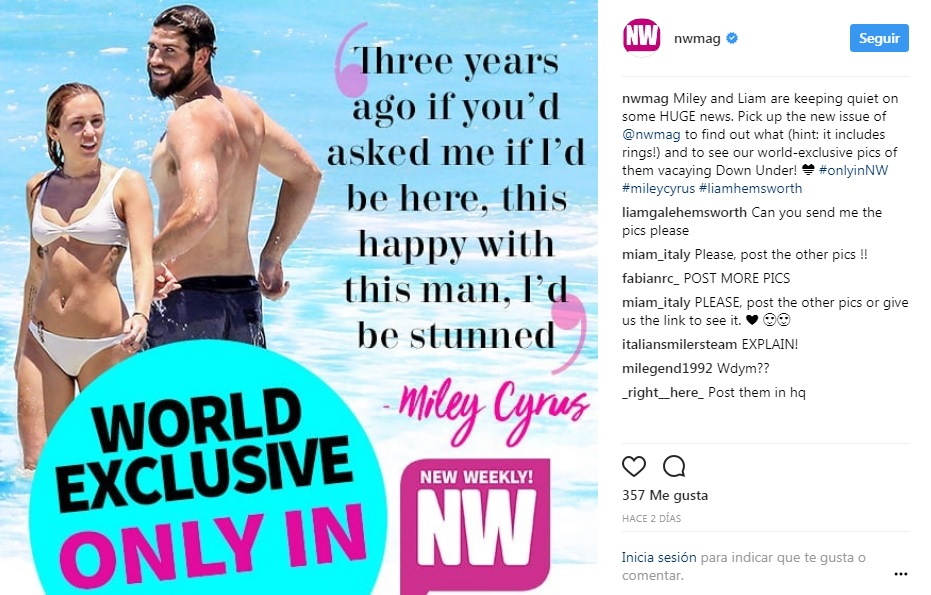Click the Inicia sesión link
This screenshot has height=595, width=931.
[659, 558]
